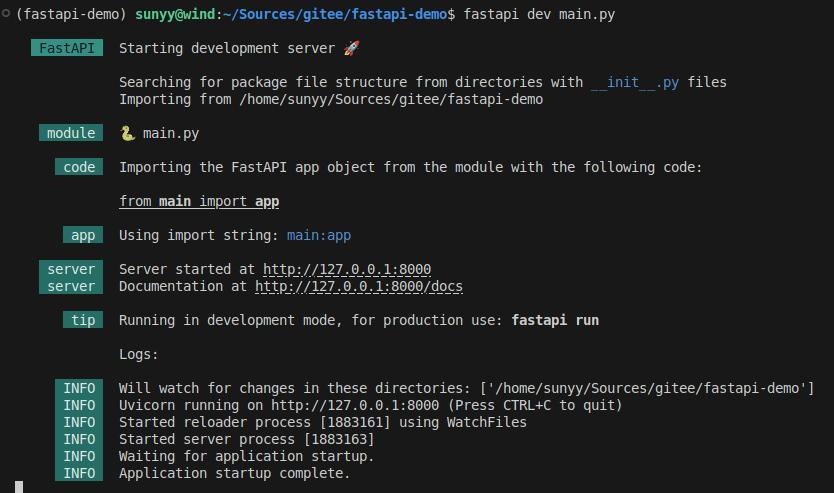Click the tip label badge
Viewport: 834px width, 493px height.
click(83, 320)
